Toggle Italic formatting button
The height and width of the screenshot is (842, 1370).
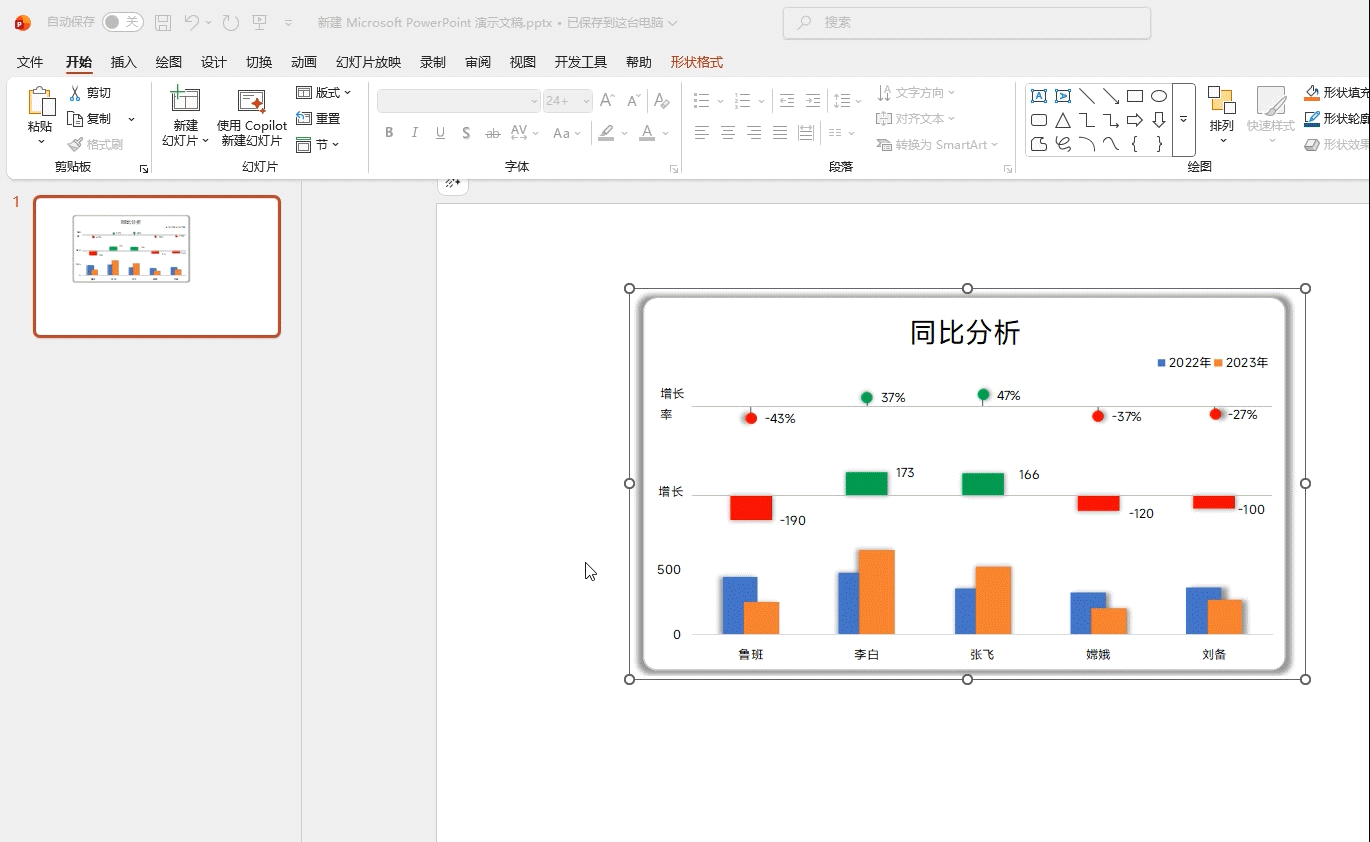(x=414, y=133)
